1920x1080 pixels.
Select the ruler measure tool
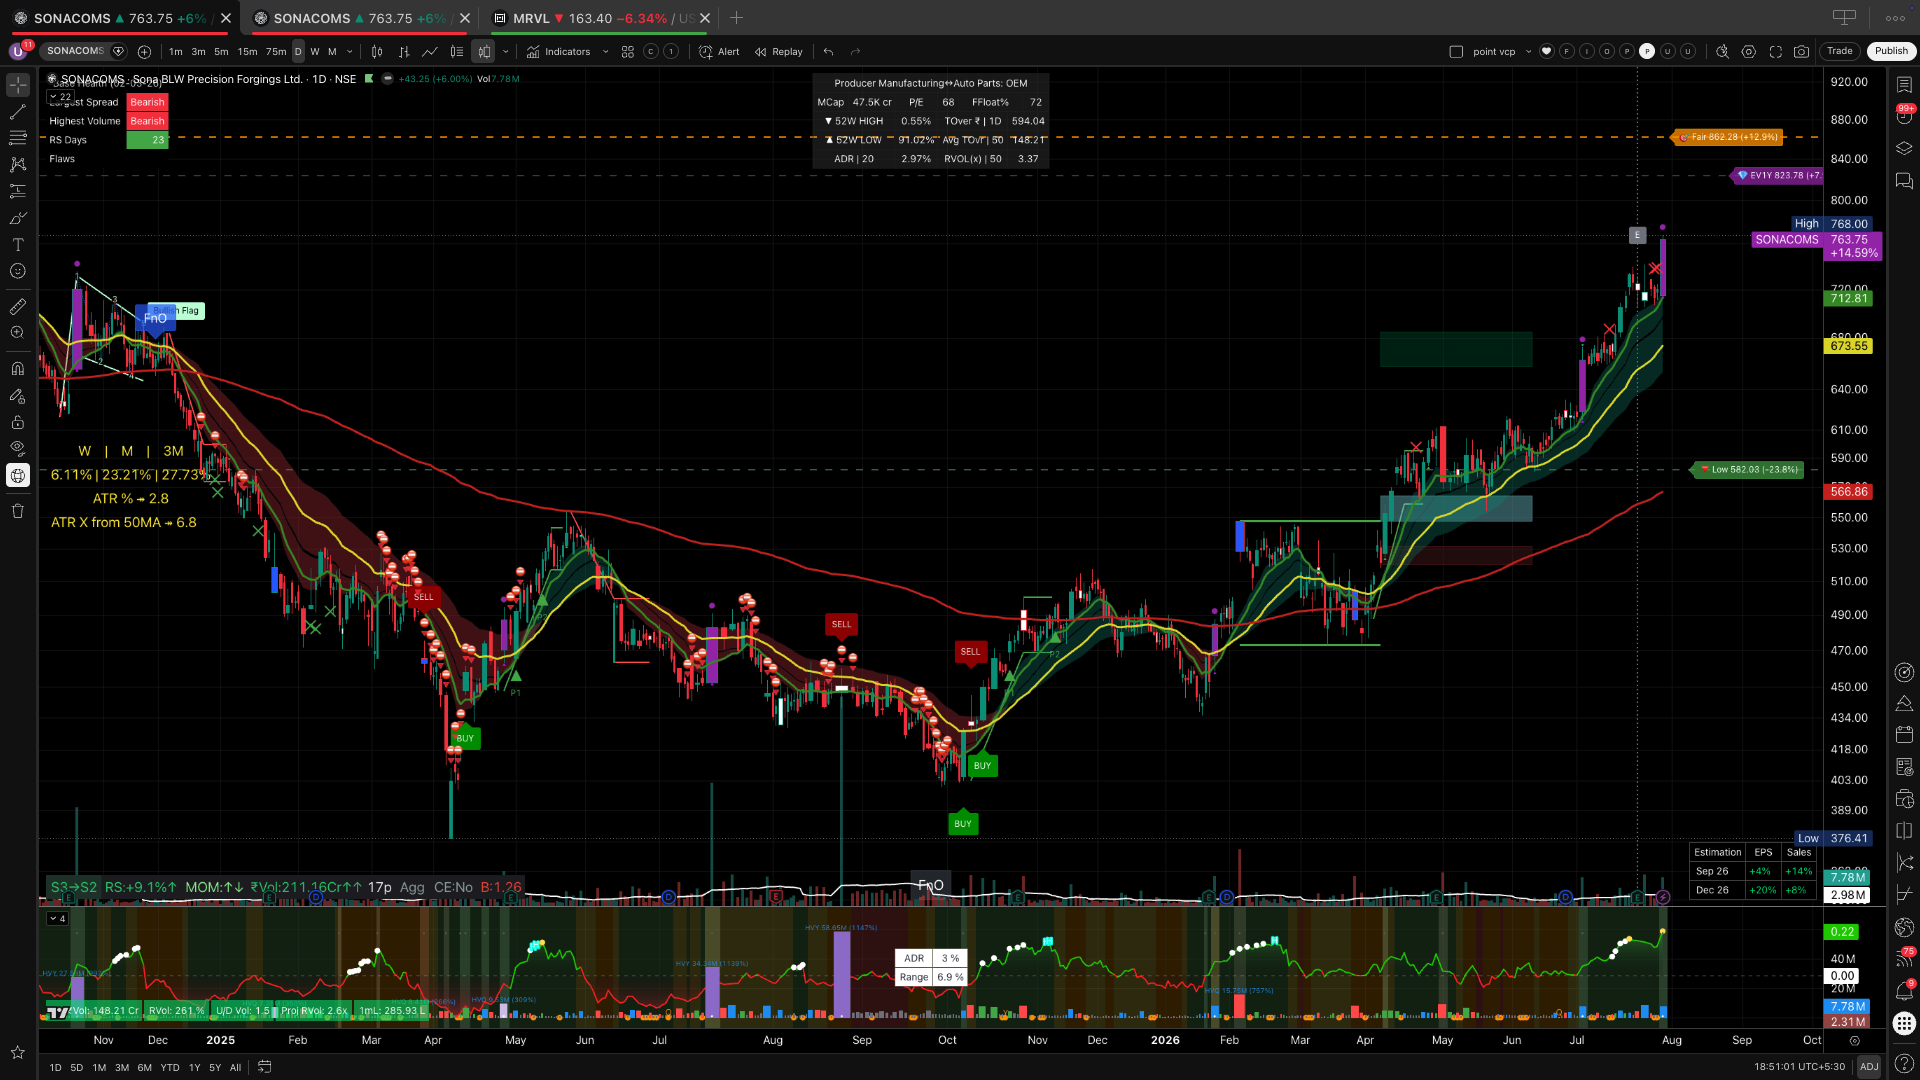pyautogui.click(x=18, y=306)
